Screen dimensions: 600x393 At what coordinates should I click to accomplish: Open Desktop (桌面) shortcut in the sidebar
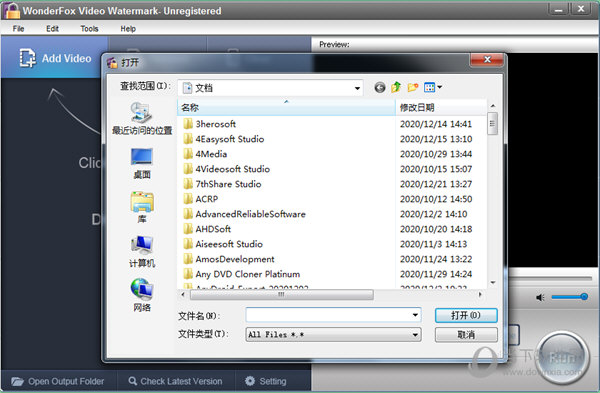tap(142, 163)
